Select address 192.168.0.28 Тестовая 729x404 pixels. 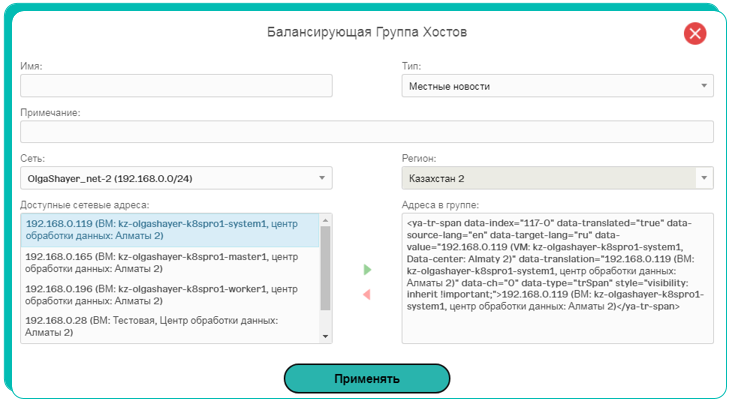point(170,326)
